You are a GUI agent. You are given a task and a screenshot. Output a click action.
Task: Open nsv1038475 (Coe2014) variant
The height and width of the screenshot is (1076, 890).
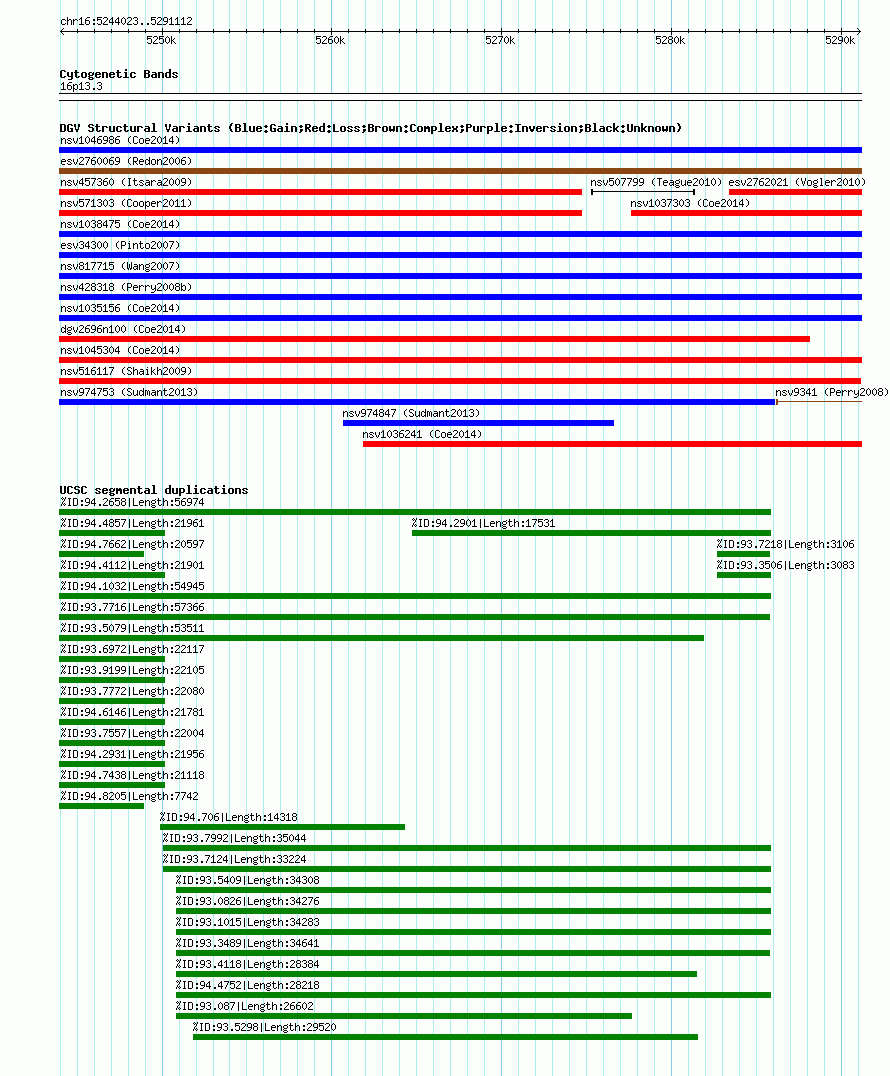pos(120,224)
